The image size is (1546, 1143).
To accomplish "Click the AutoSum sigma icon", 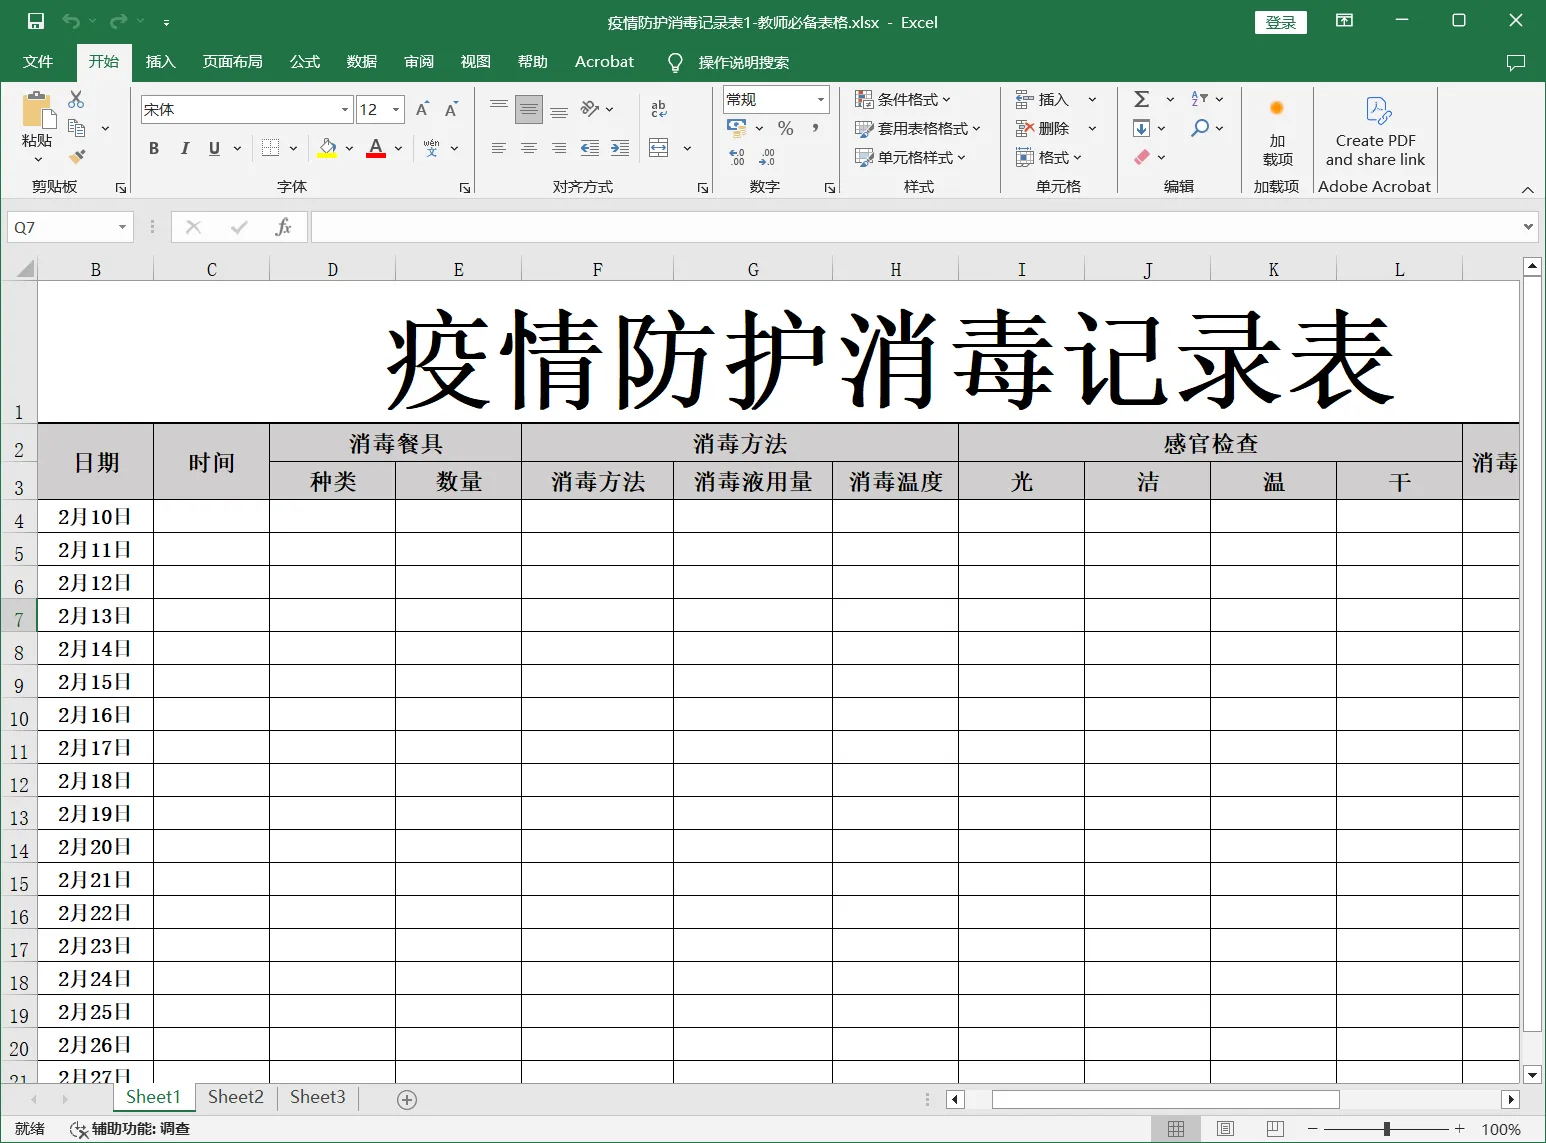I will point(1141,99).
